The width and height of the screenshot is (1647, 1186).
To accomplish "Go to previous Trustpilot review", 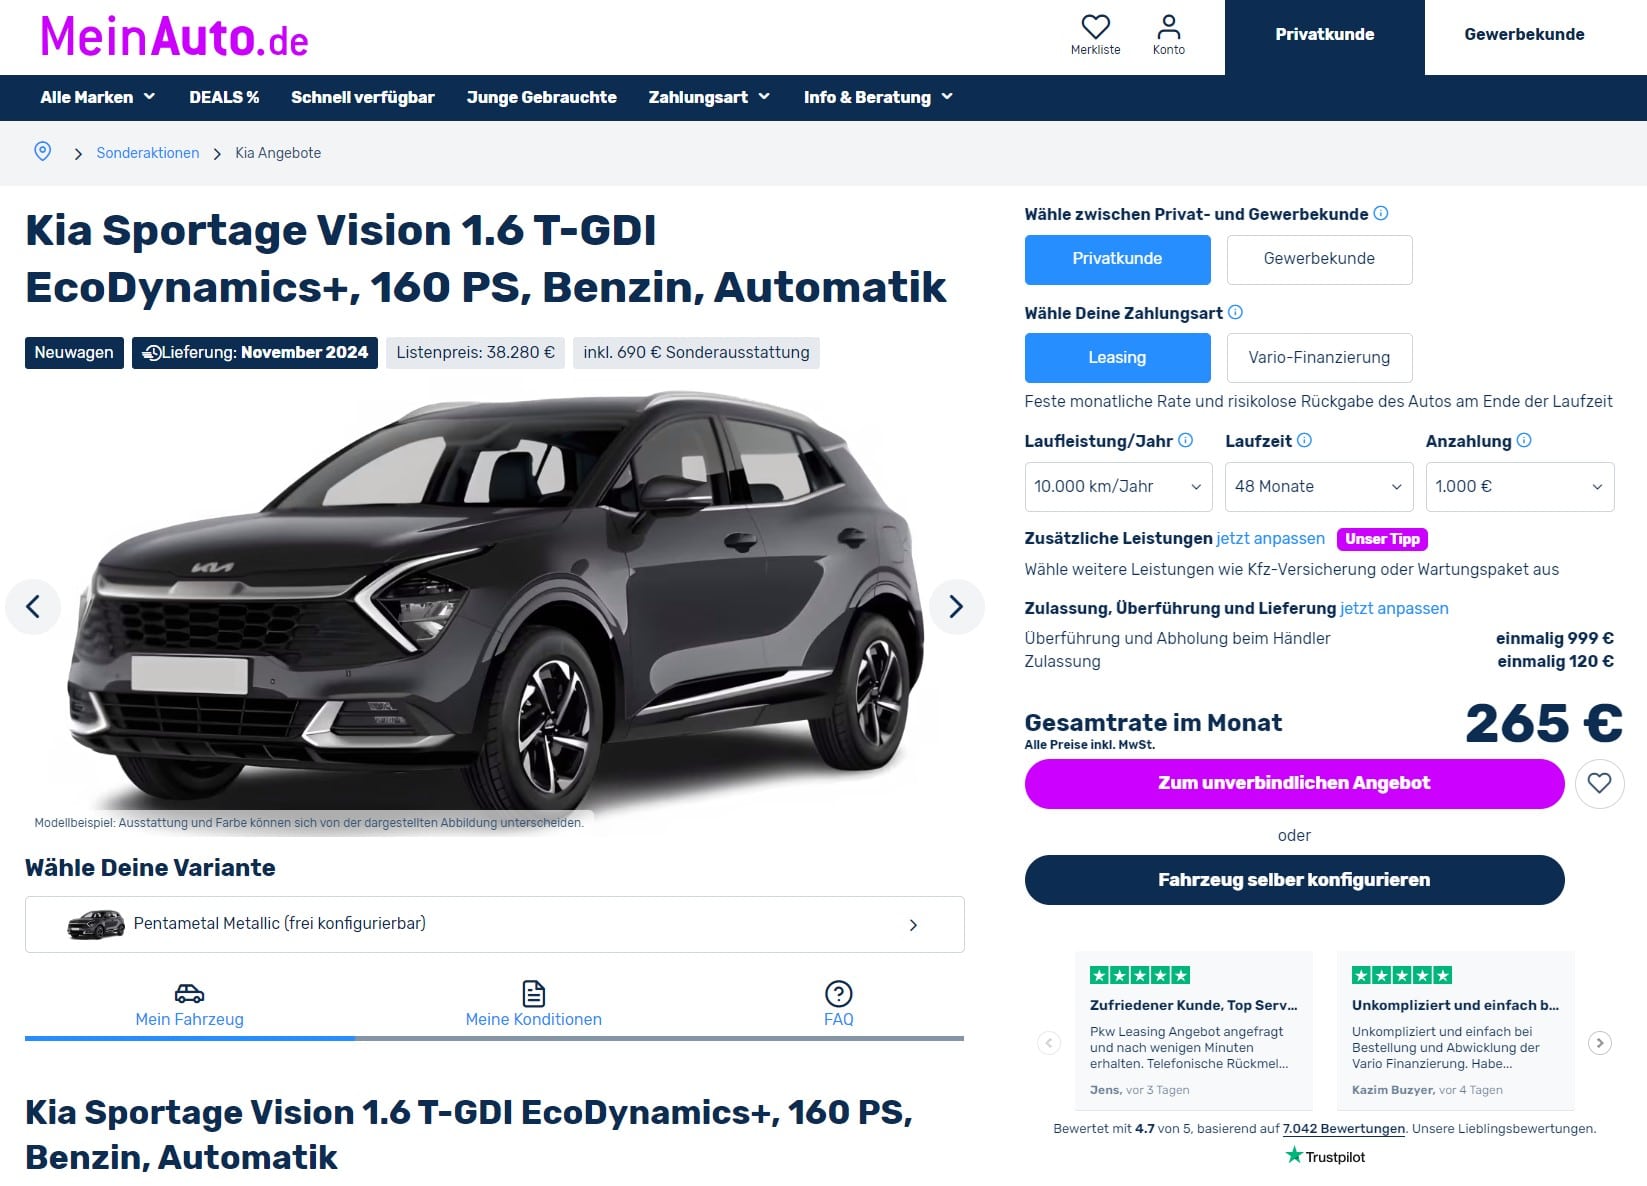I will [x=1049, y=1043].
